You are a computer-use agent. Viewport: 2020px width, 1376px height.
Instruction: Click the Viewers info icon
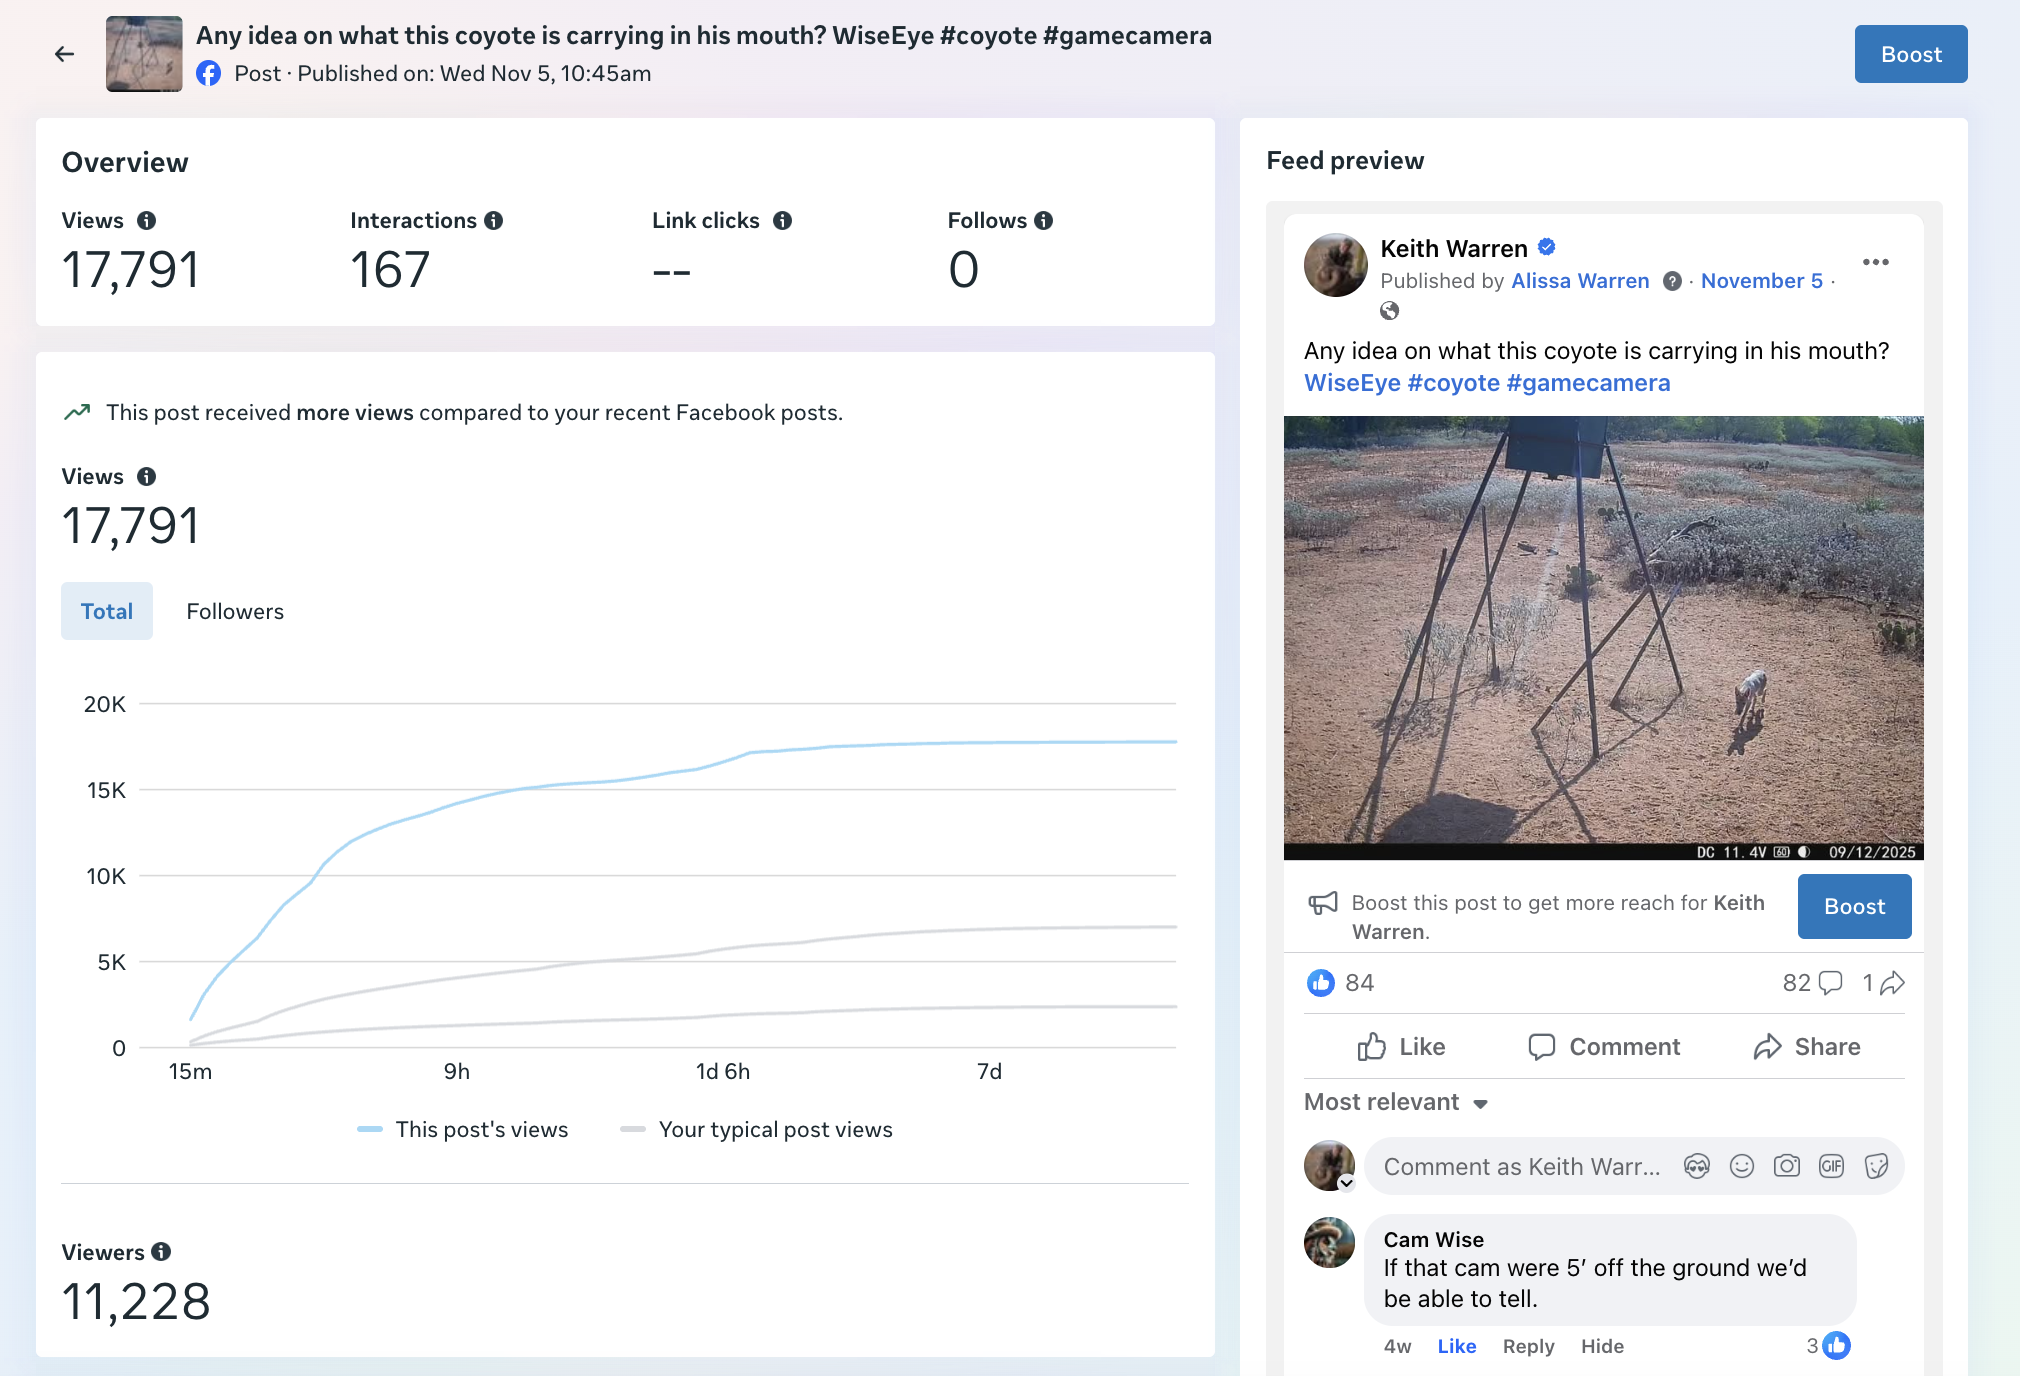(161, 1252)
